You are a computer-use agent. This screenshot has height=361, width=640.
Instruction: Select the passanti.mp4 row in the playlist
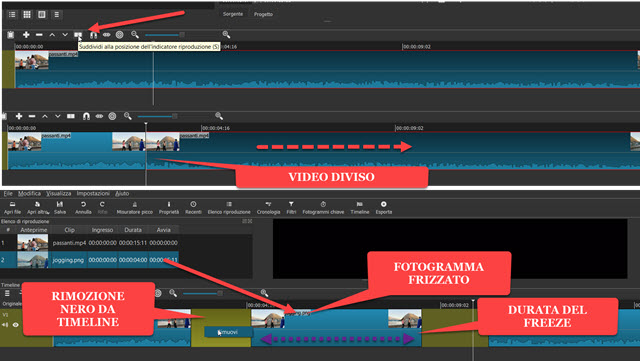pyautogui.click(x=89, y=243)
